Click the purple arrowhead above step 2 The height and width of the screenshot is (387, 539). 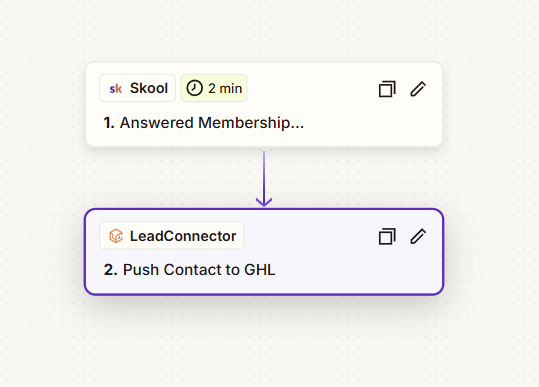264,202
